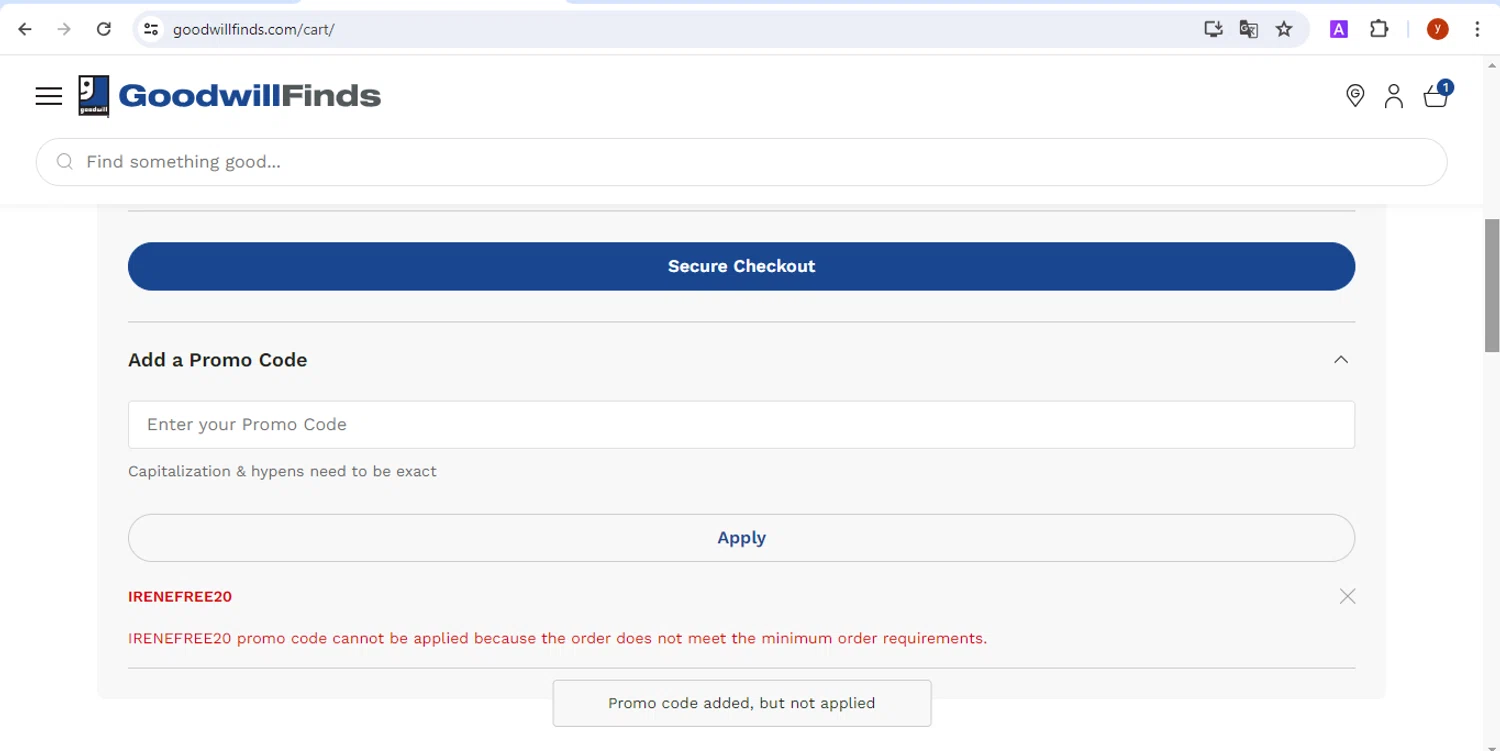Click the Secure Checkout button

point(741,266)
